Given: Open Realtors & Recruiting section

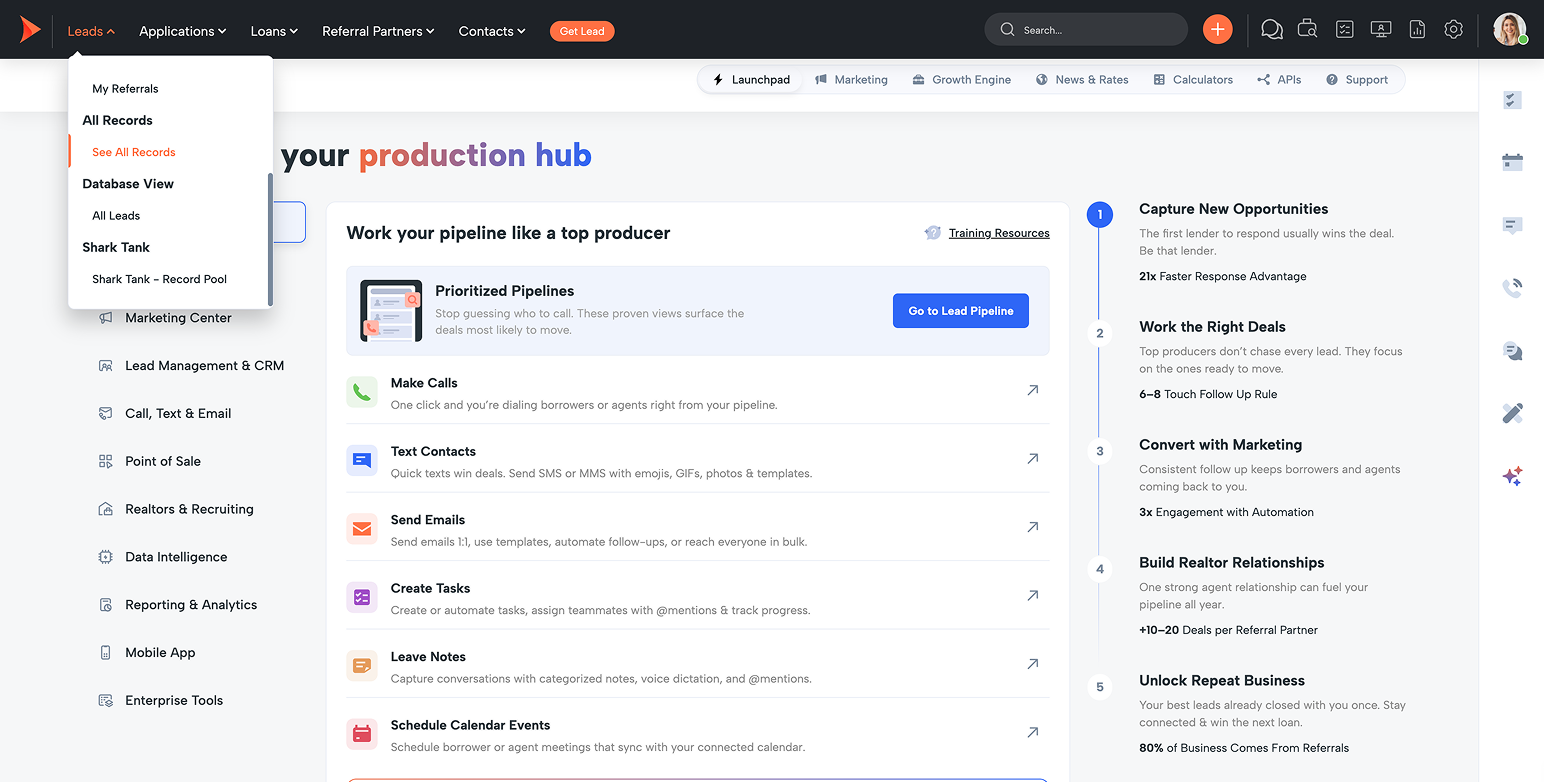Looking at the screenshot, I should click(189, 509).
